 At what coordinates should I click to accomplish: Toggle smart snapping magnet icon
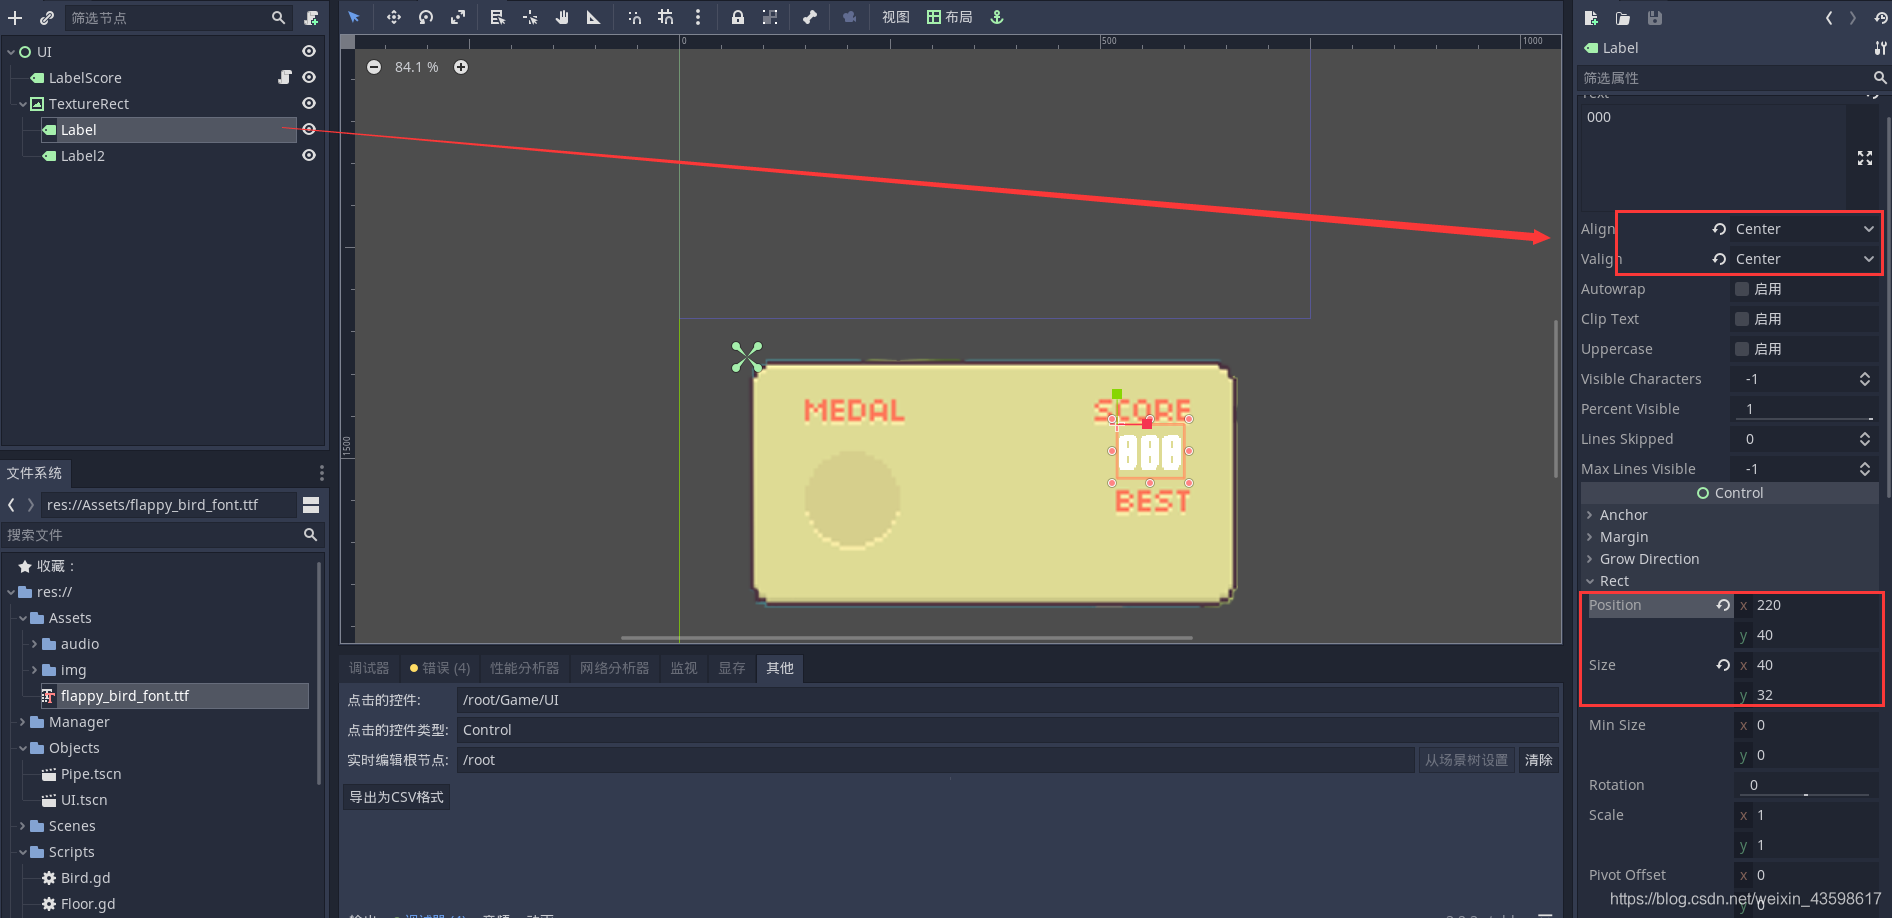click(x=634, y=17)
